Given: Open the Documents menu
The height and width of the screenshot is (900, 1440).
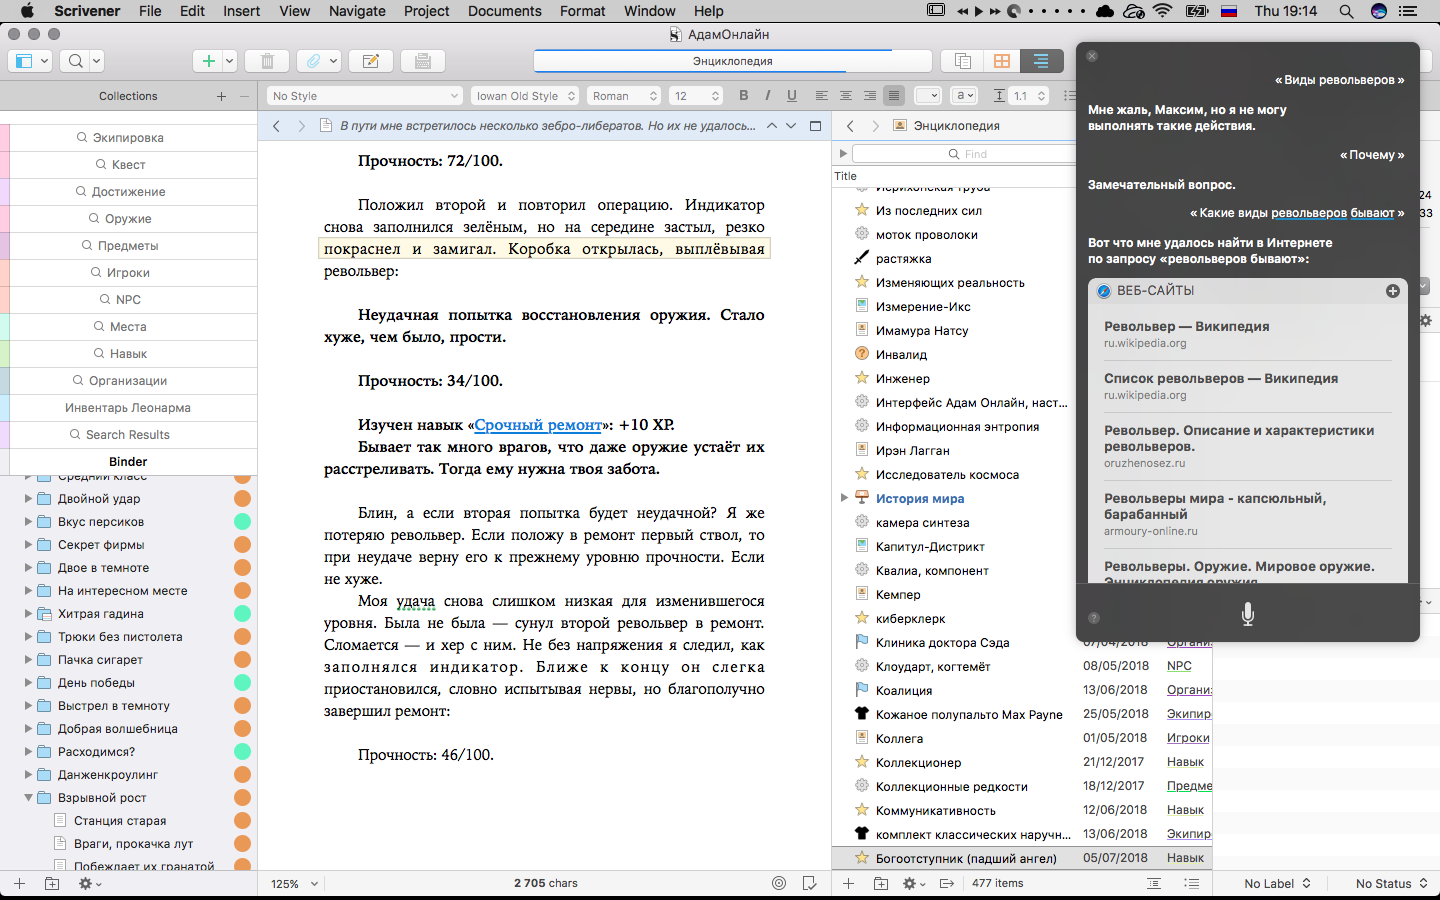Looking at the screenshot, I should (x=504, y=11).
